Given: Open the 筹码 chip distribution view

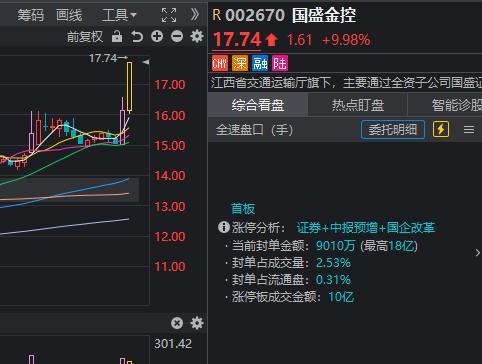Looking at the screenshot, I should click(x=30, y=15).
